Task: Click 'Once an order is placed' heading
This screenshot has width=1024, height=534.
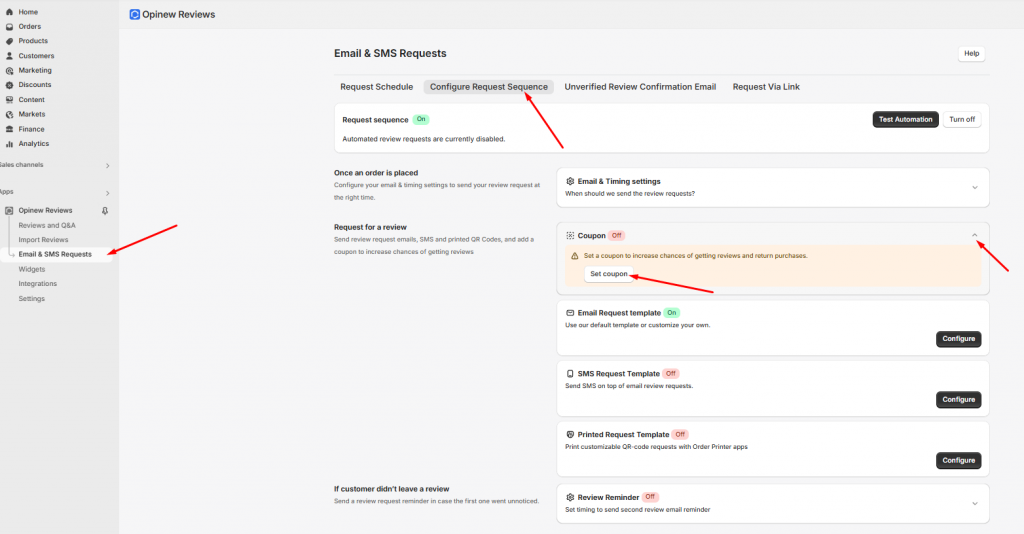Action: point(376,173)
